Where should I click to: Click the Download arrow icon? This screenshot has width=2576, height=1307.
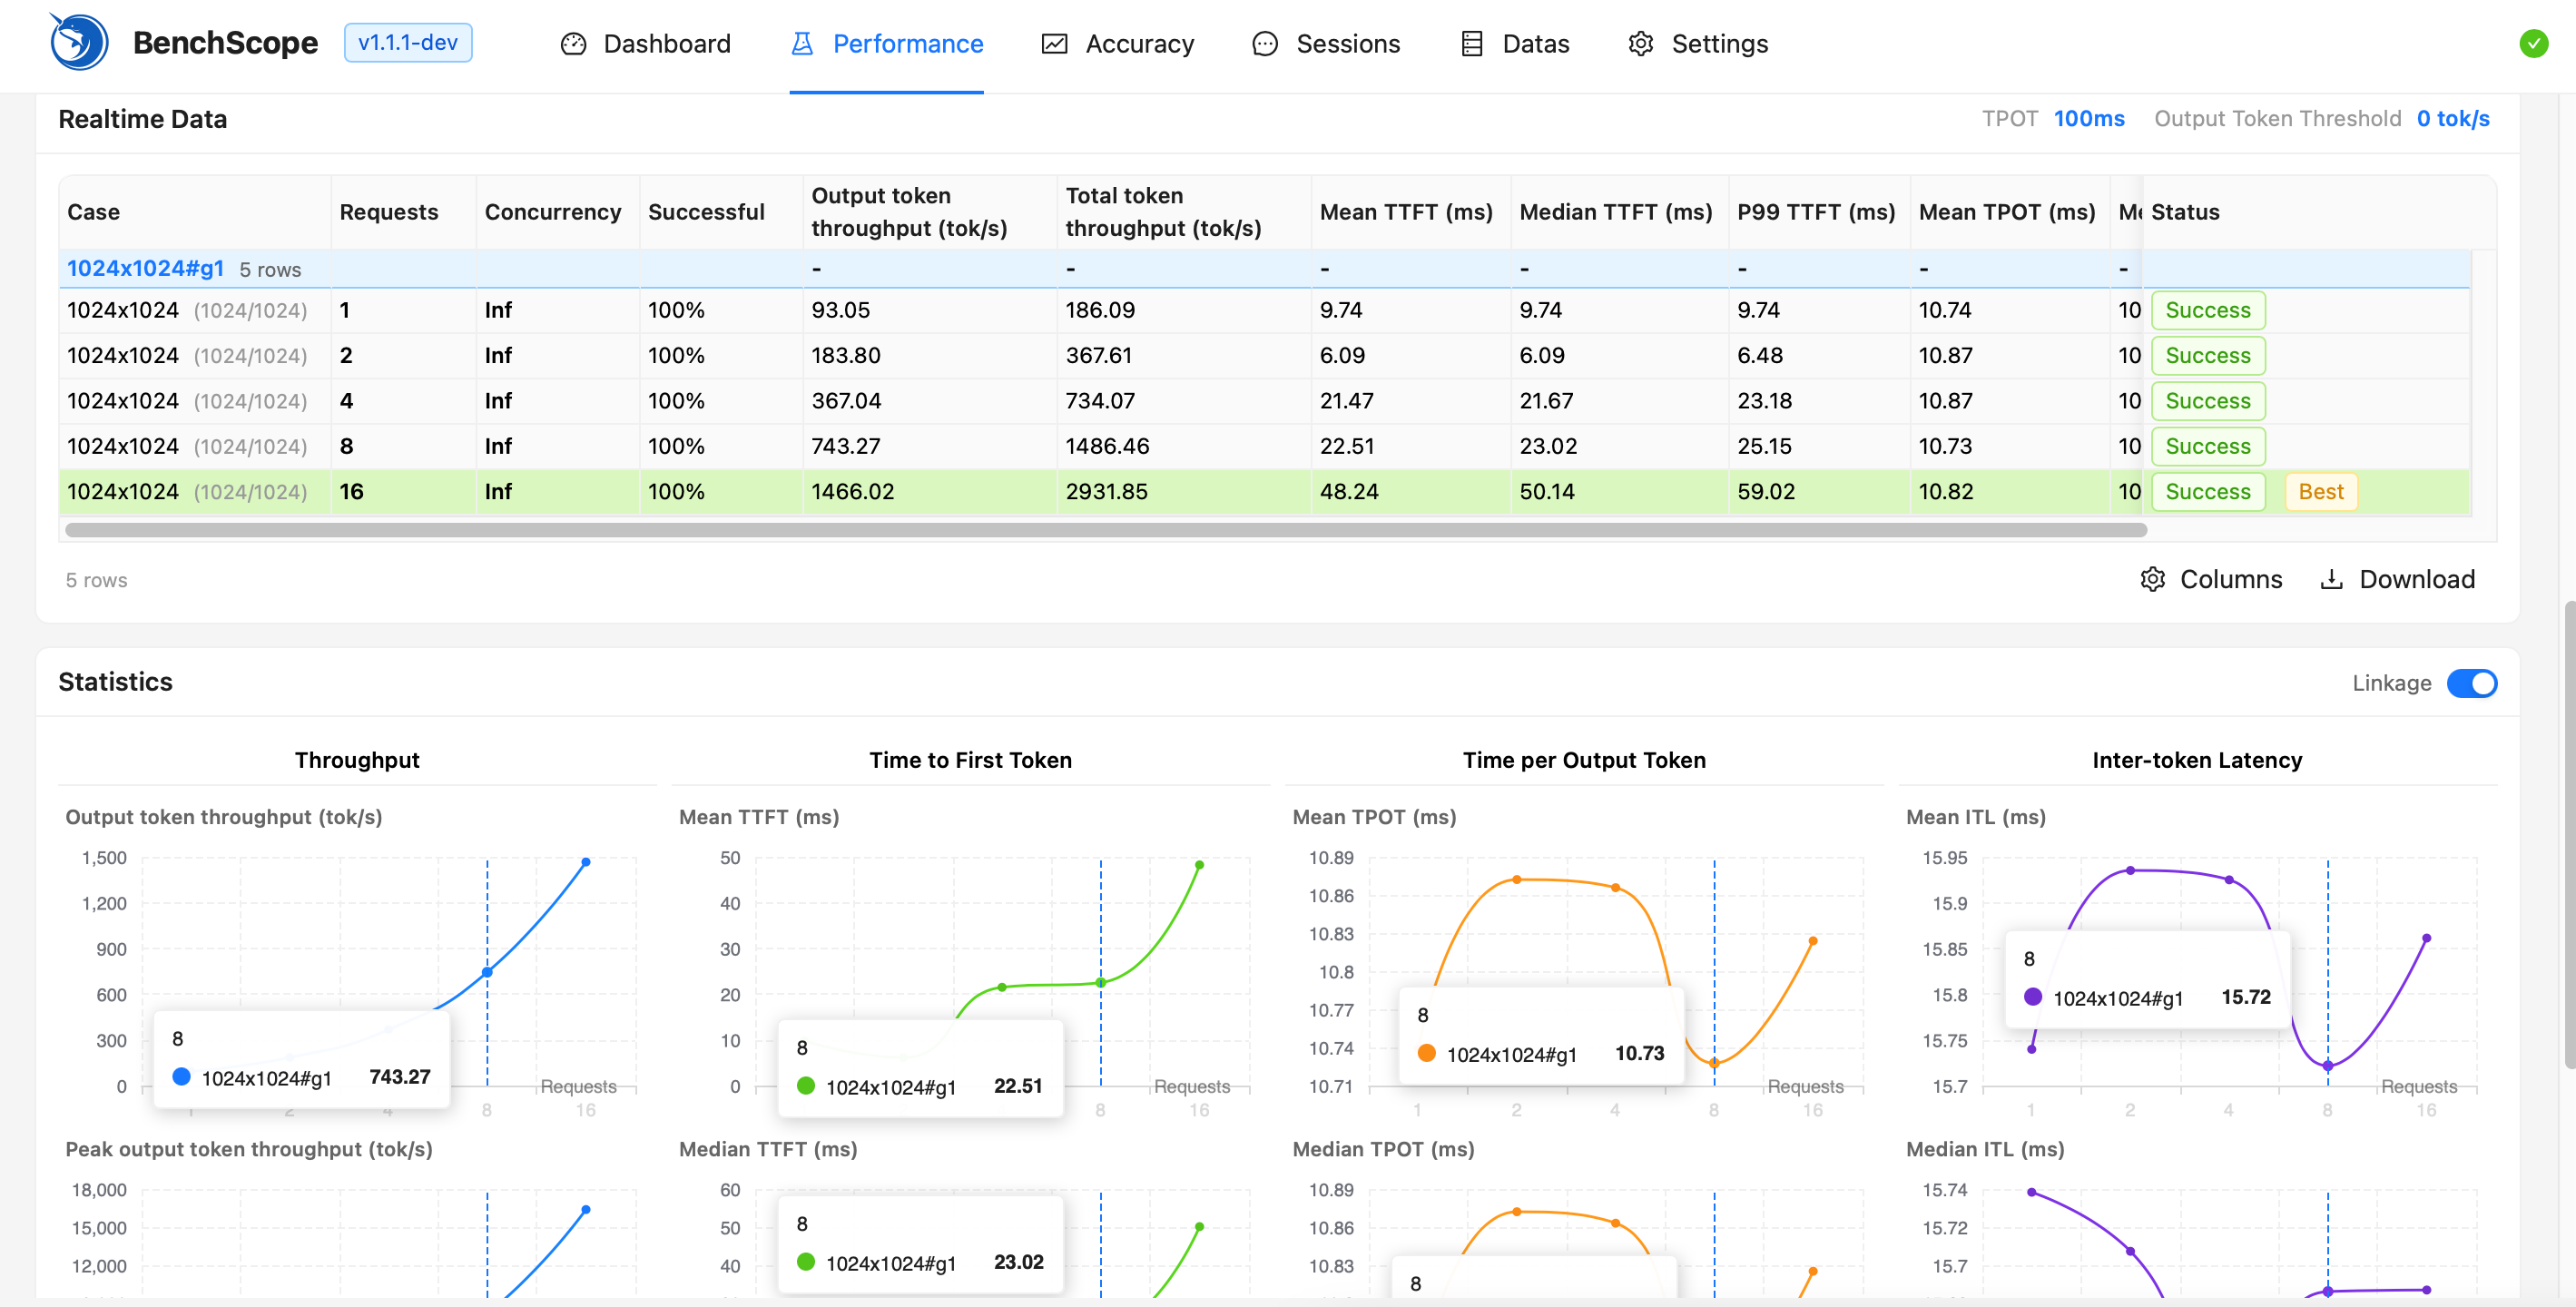(2331, 579)
